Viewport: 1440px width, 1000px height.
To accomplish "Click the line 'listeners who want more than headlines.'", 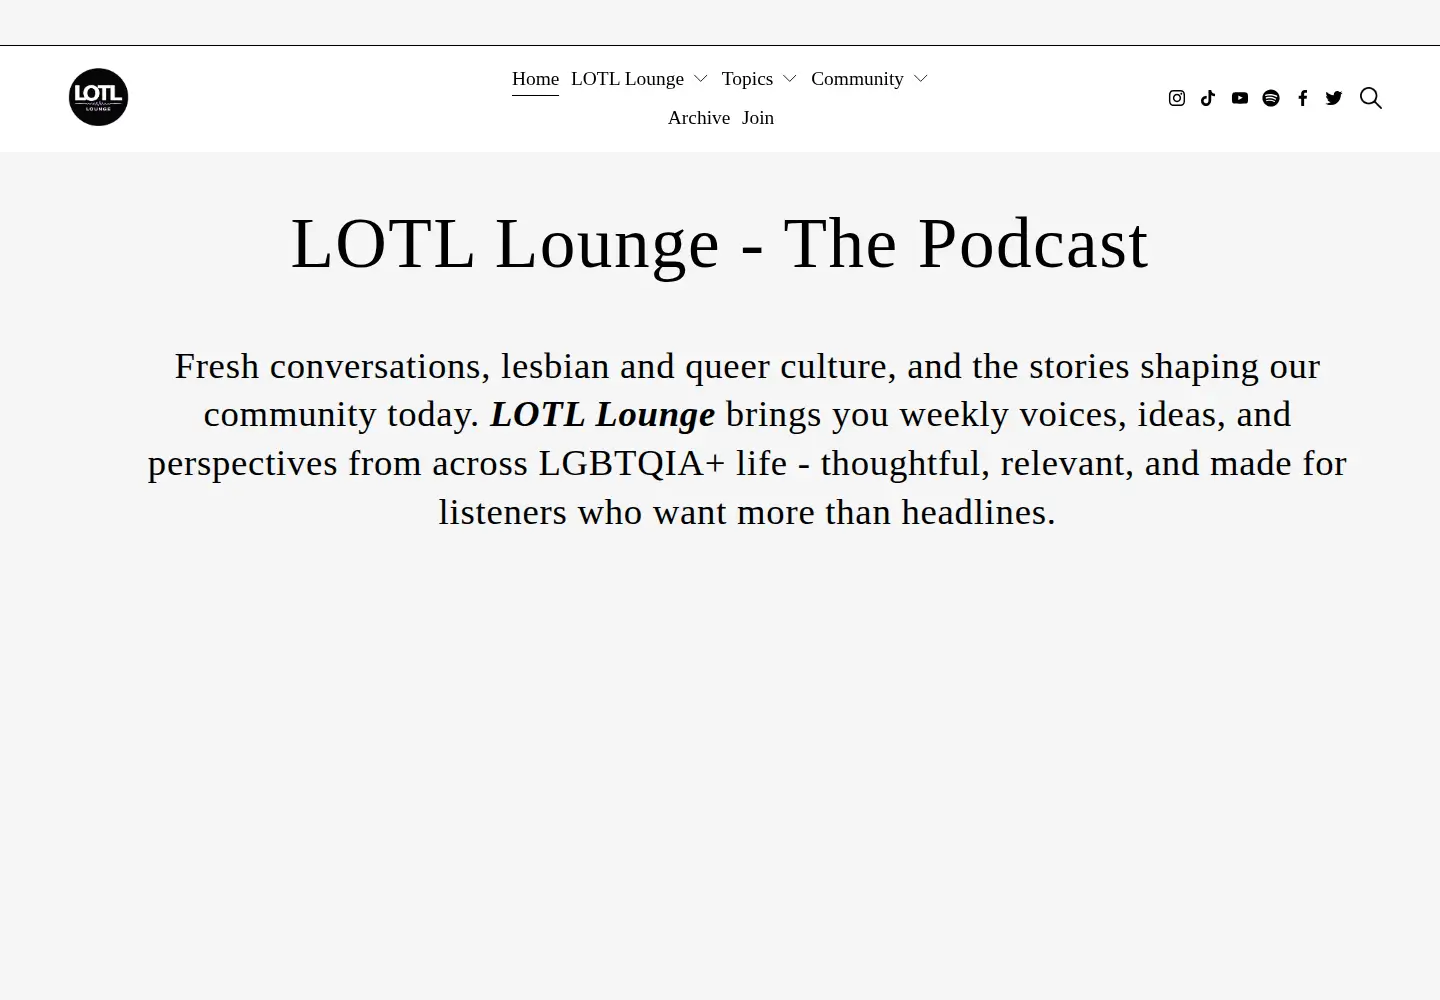I will (x=747, y=512).
